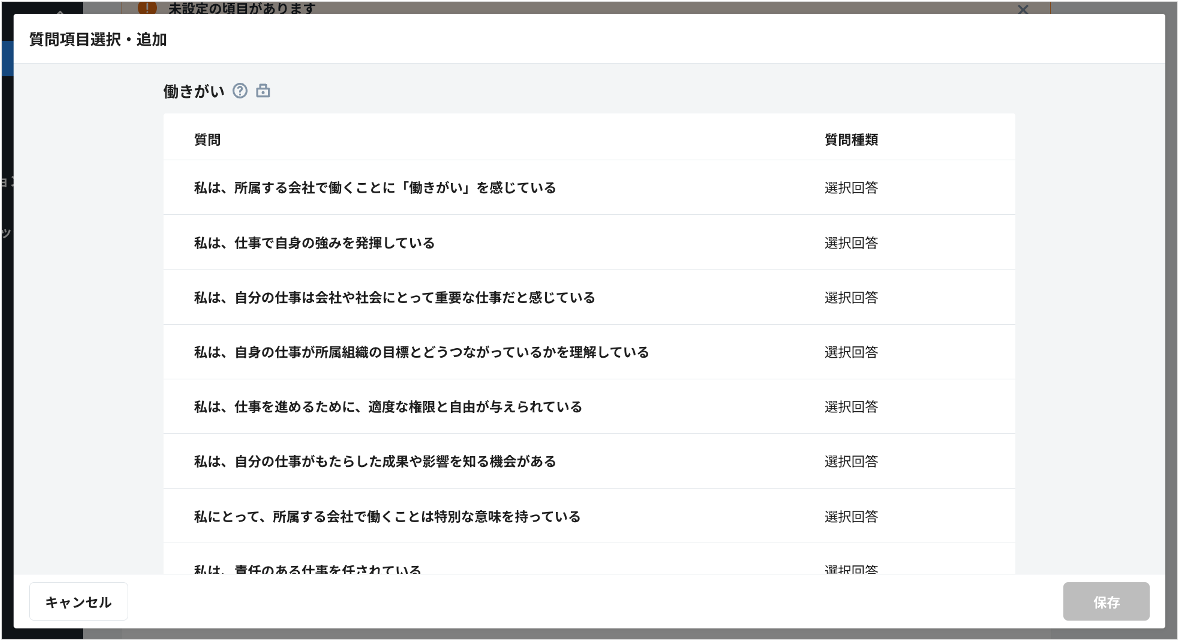Dismiss the 未設定の項目があります warning
1178x640 pixels.
1023,10
